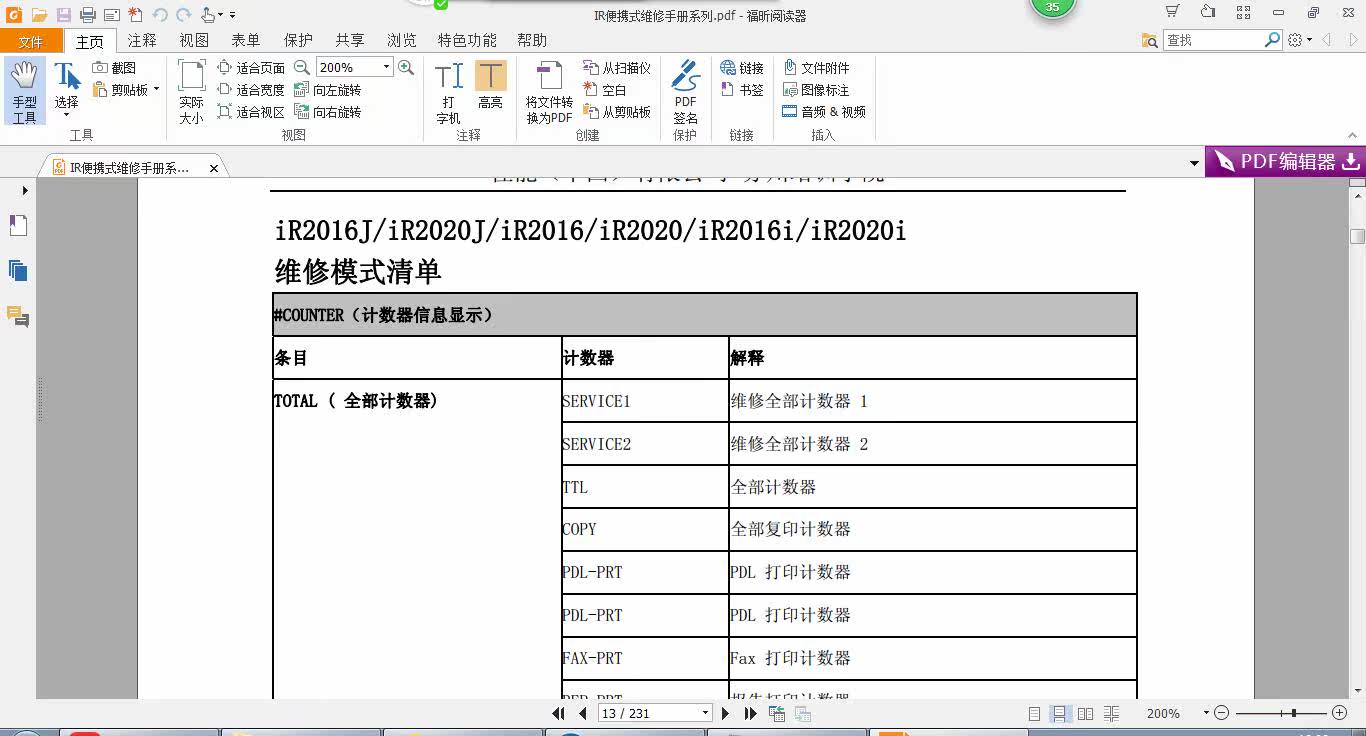Go to the previous page
The image size is (1366, 736).
coord(583,714)
